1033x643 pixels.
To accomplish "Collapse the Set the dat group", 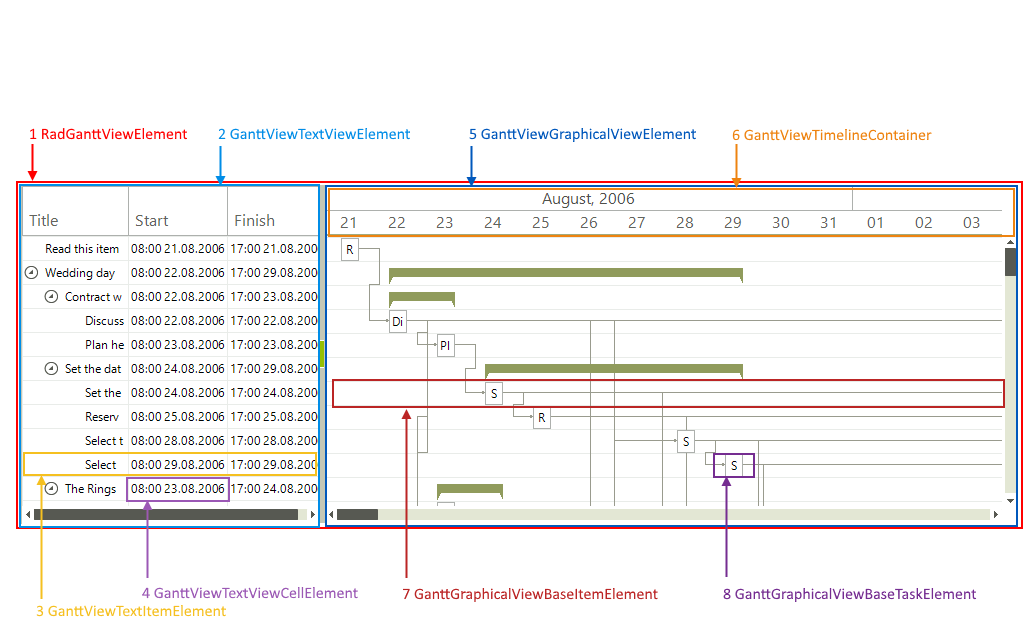I will pyautogui.click(x=49, y=369).
